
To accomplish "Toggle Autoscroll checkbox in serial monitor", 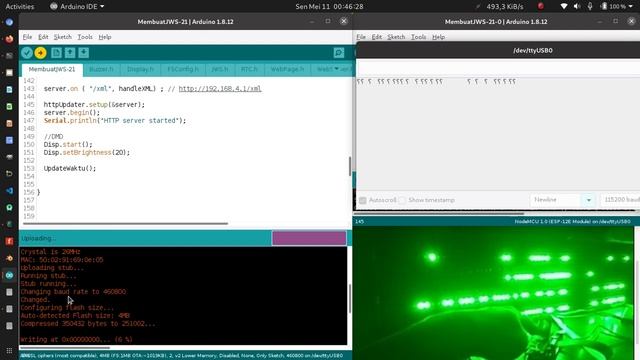I will click(x=363, y=200).
